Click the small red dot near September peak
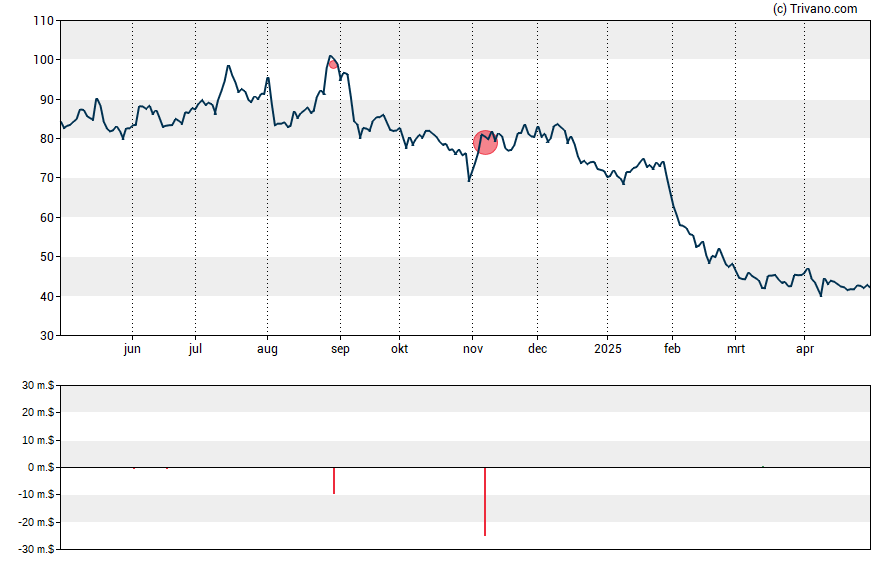 (333, 65)
